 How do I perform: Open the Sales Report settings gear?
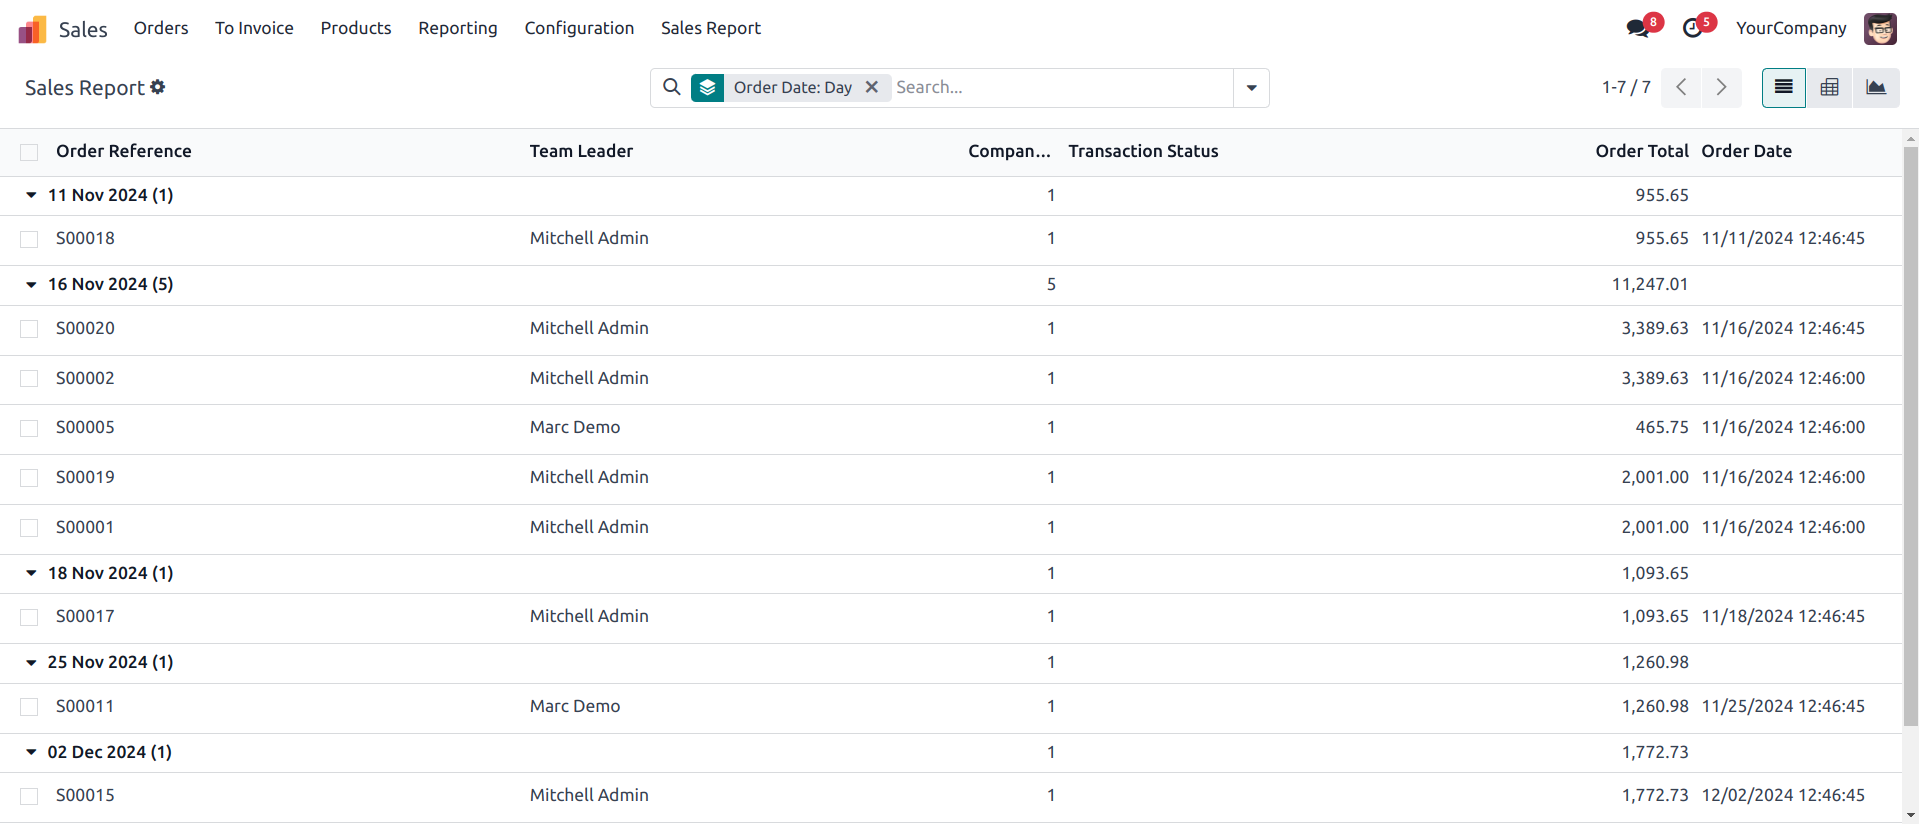pyautogui.click(x=158, y=87)
